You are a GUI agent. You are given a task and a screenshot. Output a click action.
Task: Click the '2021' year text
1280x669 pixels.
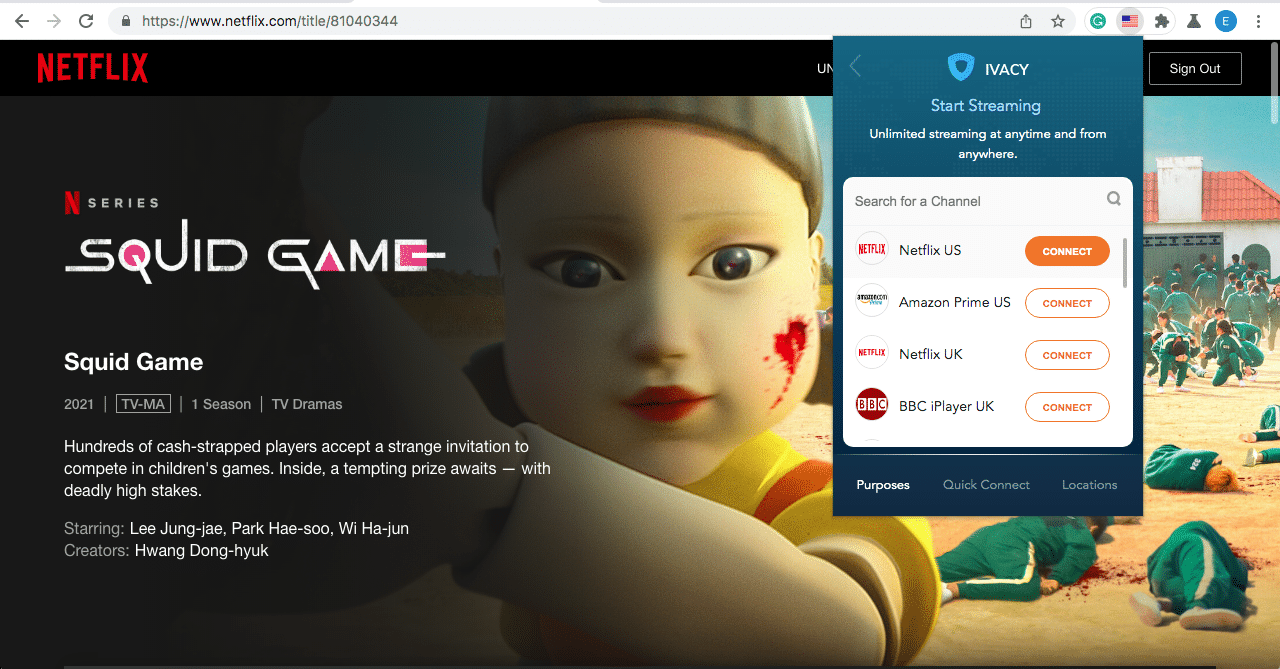pyautogui.click(x=79, y=404)
